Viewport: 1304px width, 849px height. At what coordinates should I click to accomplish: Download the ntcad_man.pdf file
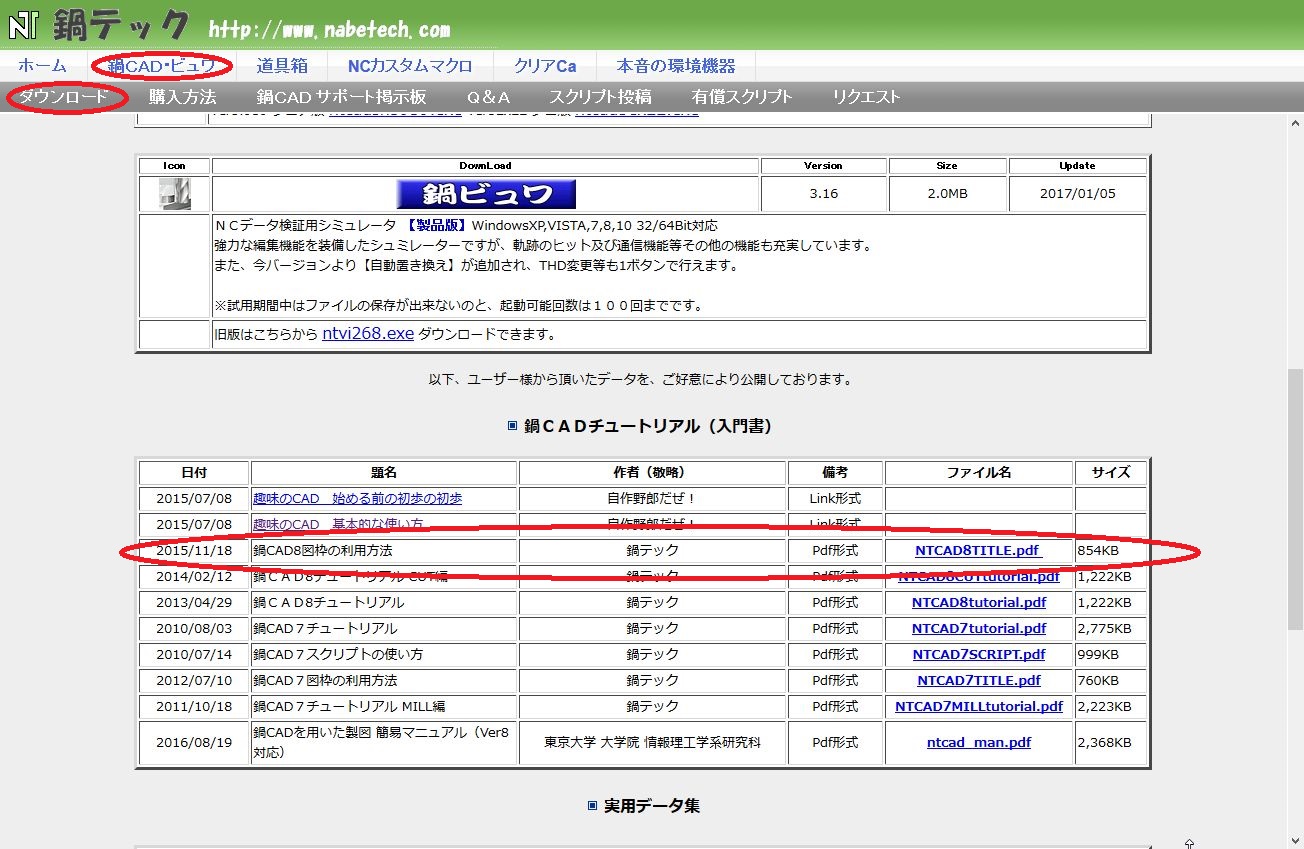tap(979, 743)
